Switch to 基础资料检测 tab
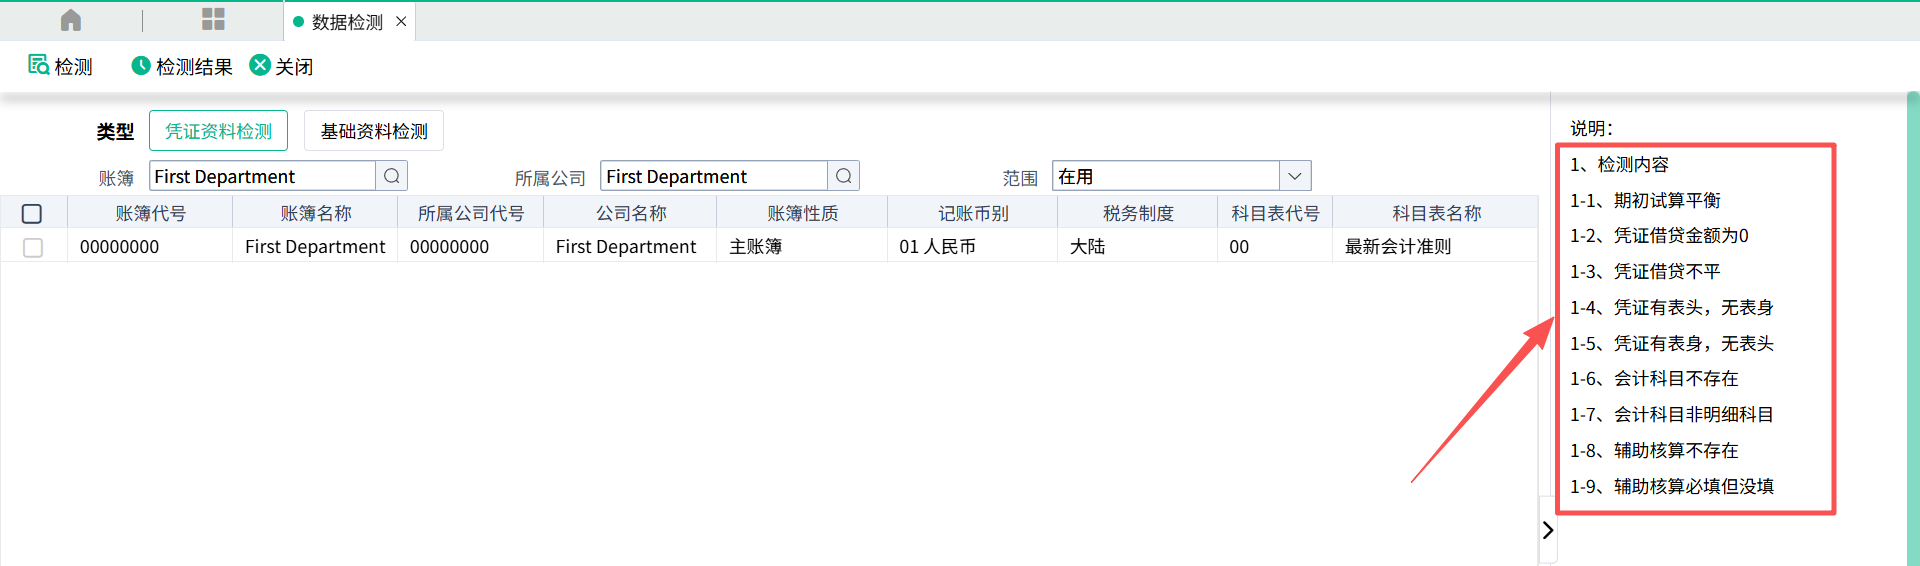The height and width of the screenshot is (566, 1920). pyautogui.click(x=373, y=131)
